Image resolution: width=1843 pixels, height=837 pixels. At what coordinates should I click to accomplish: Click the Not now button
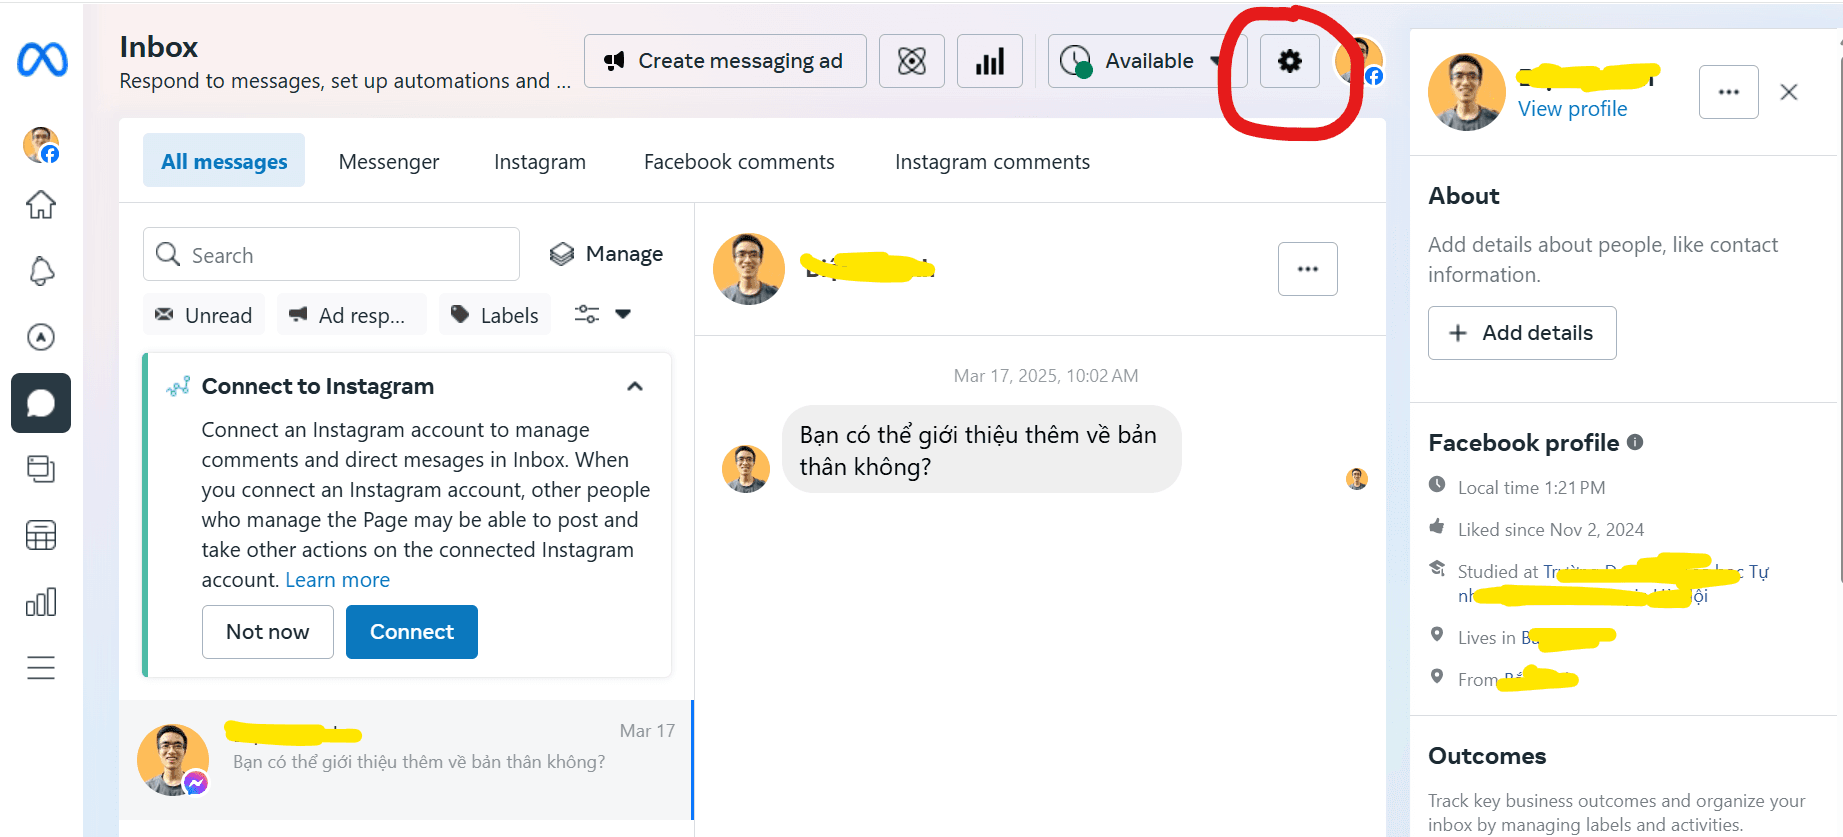[x=268, y=632]
